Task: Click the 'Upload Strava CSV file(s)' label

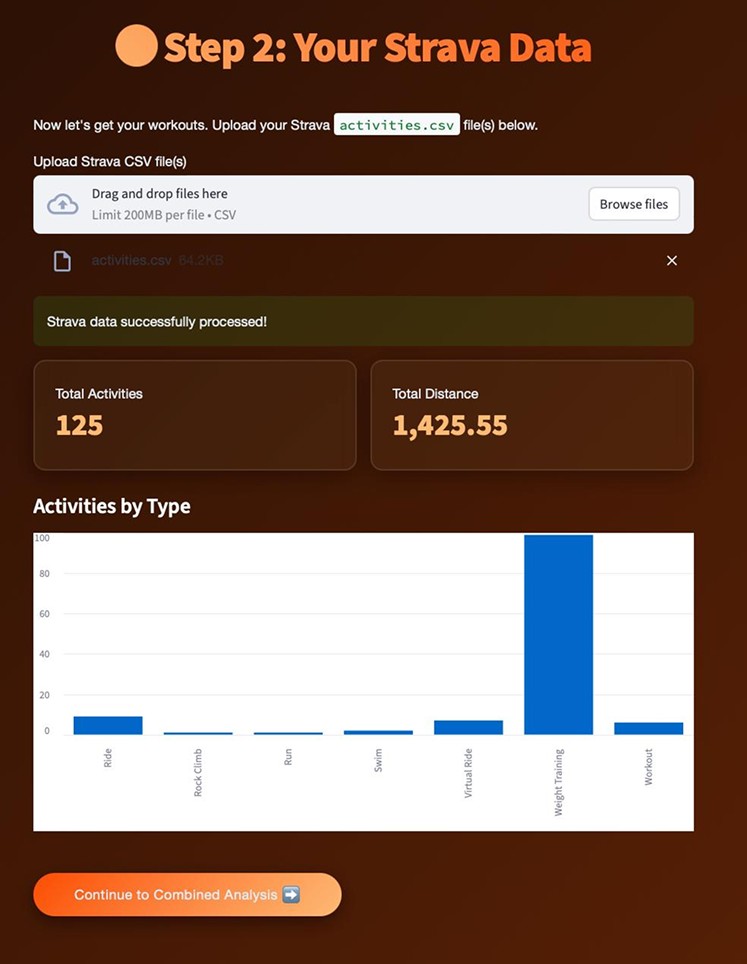Action: click(110, 162)
